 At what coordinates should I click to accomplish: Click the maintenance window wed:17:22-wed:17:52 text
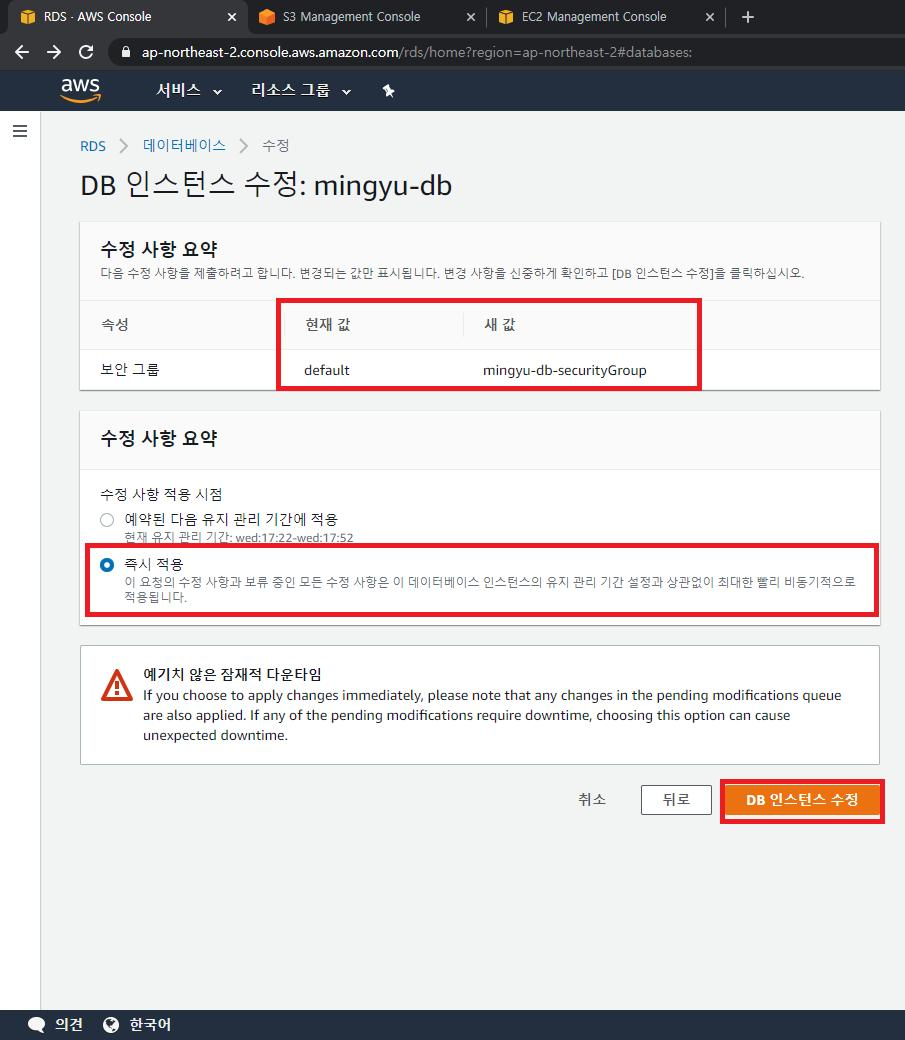coord(294,538)
